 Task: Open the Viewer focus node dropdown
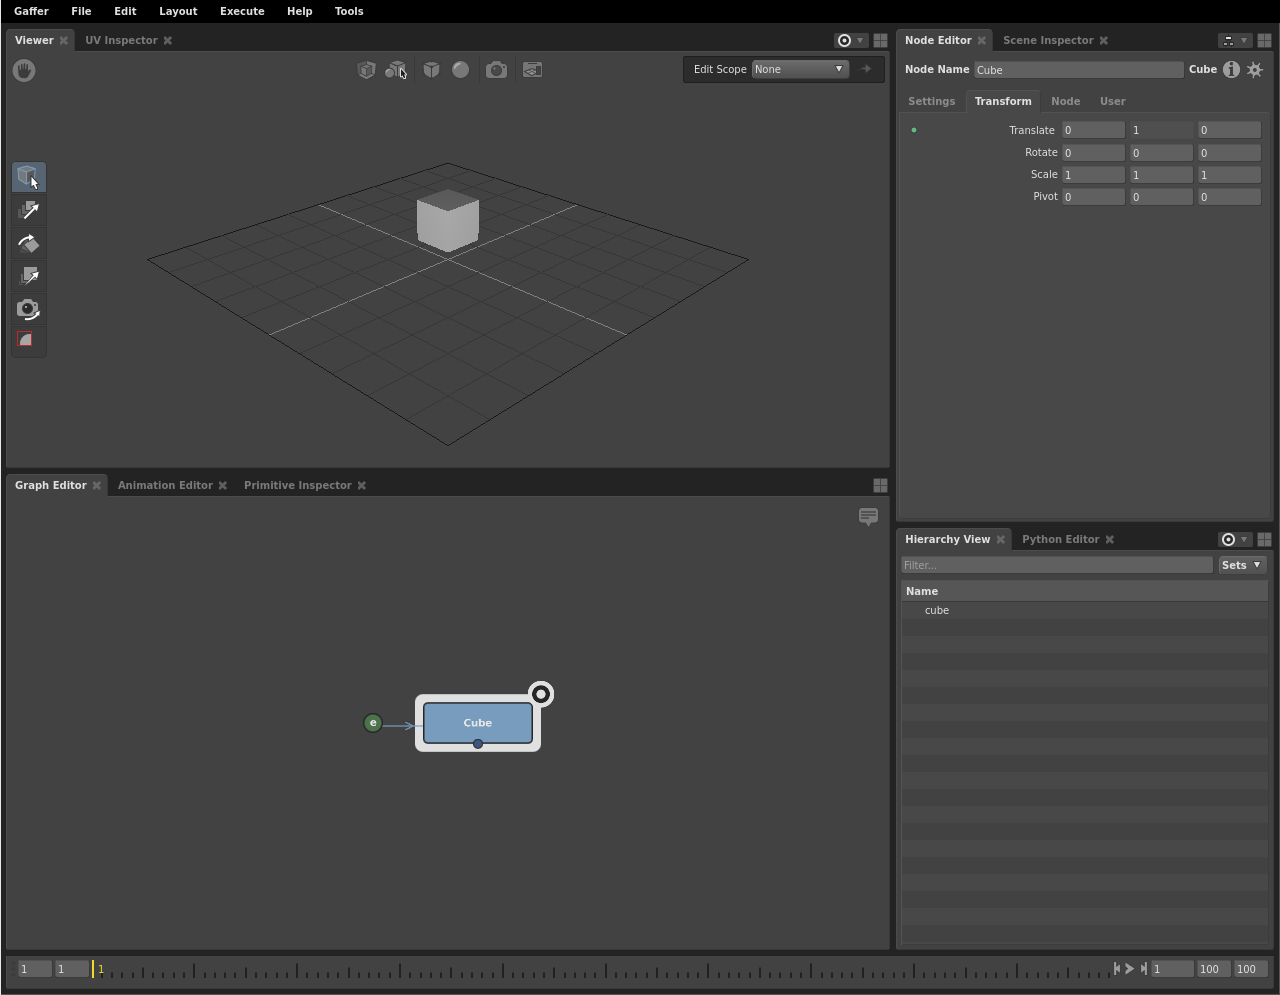click(850, 40)
